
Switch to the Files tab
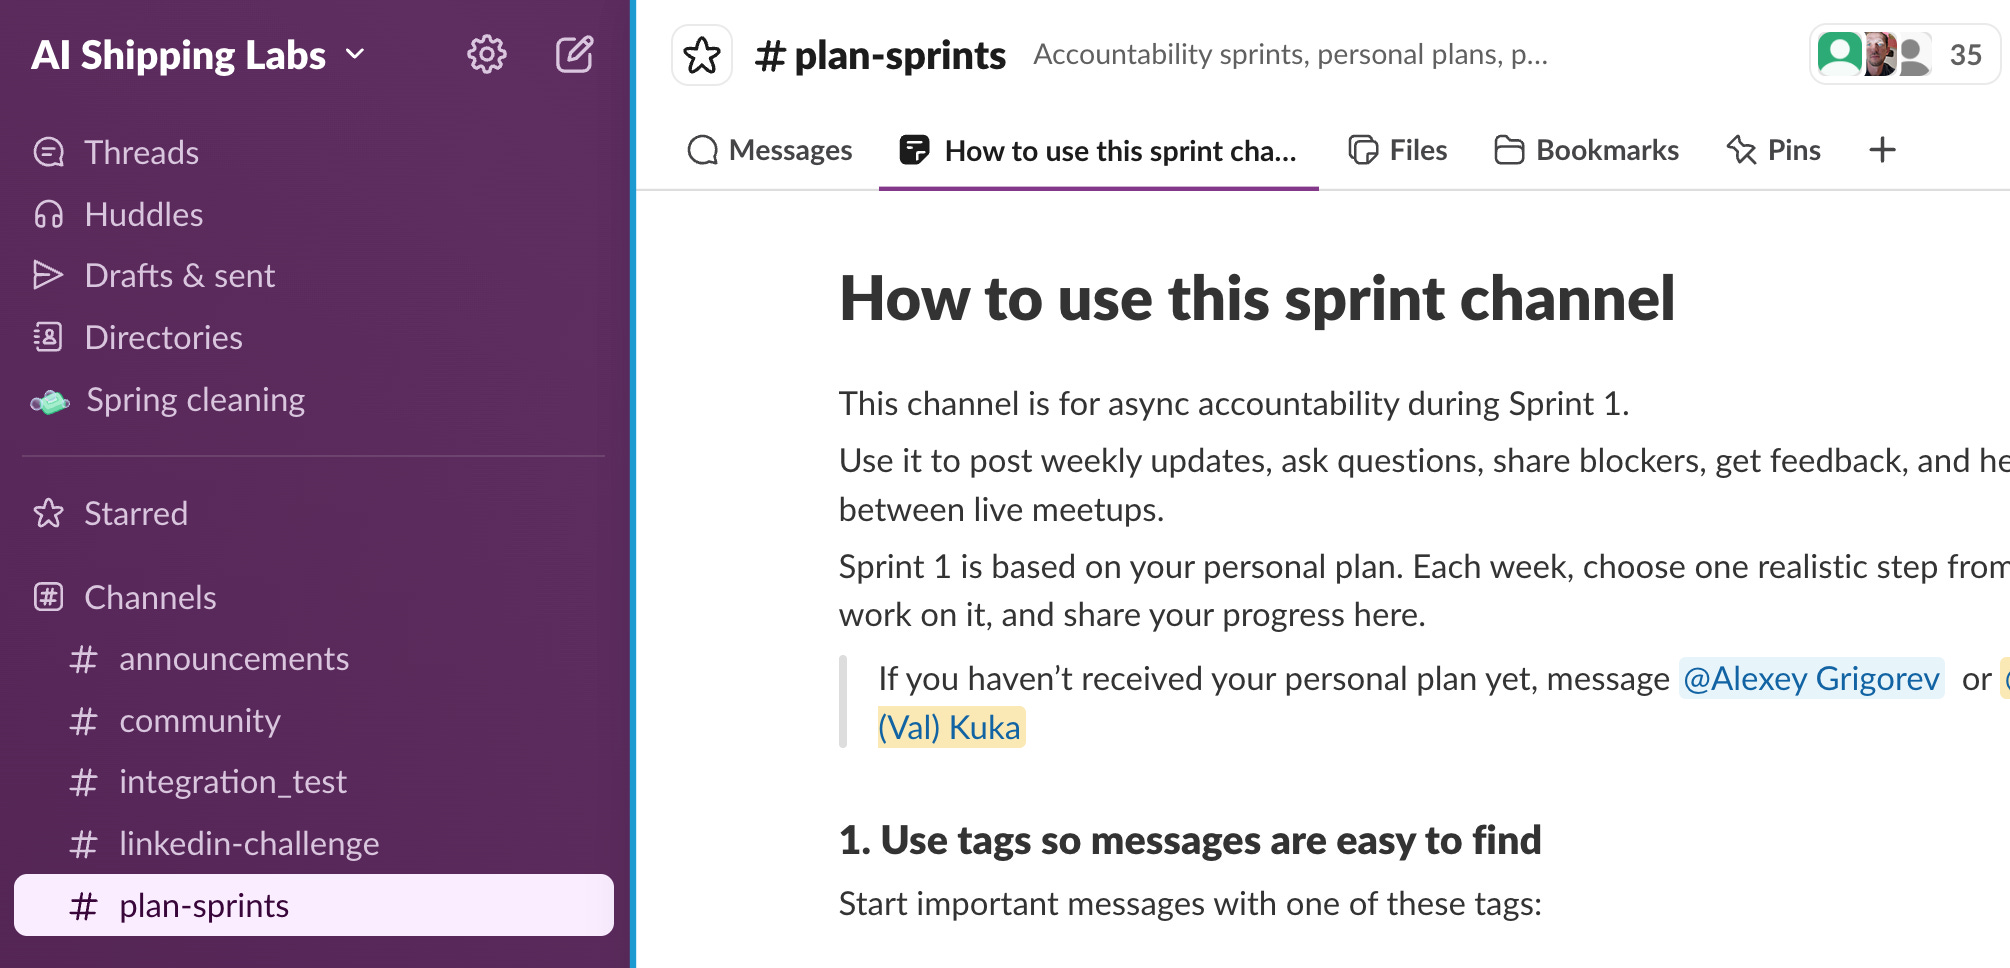click(1398, 150)
